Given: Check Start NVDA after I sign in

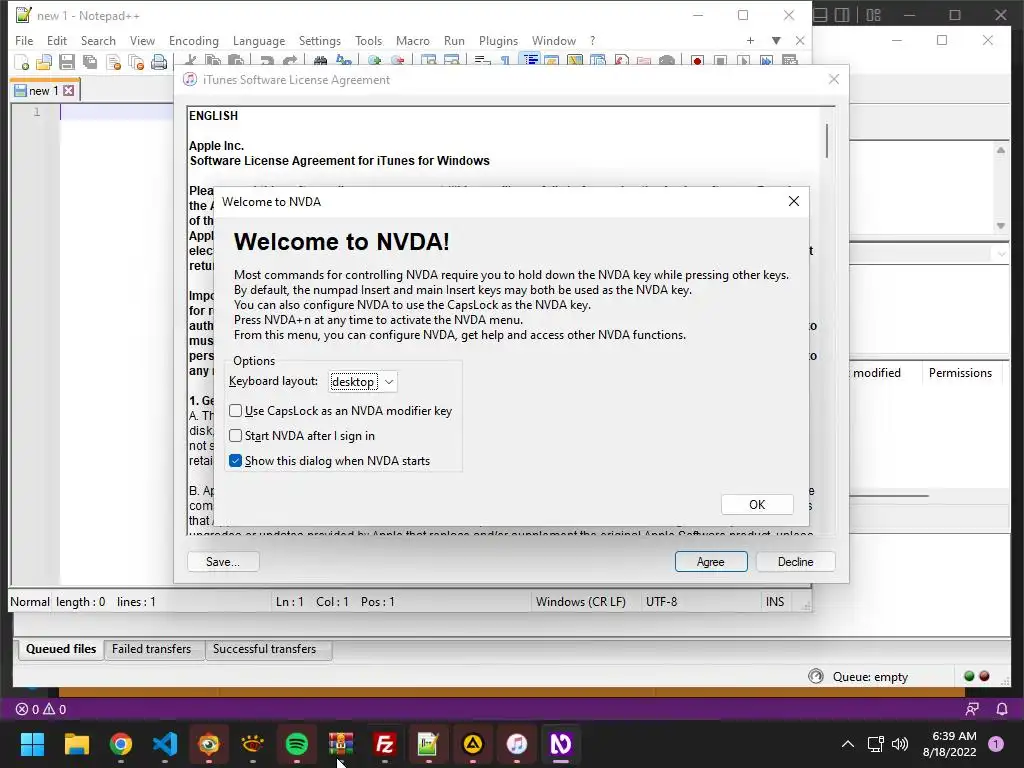Looking at the screenshot, I should pos(302,436).
